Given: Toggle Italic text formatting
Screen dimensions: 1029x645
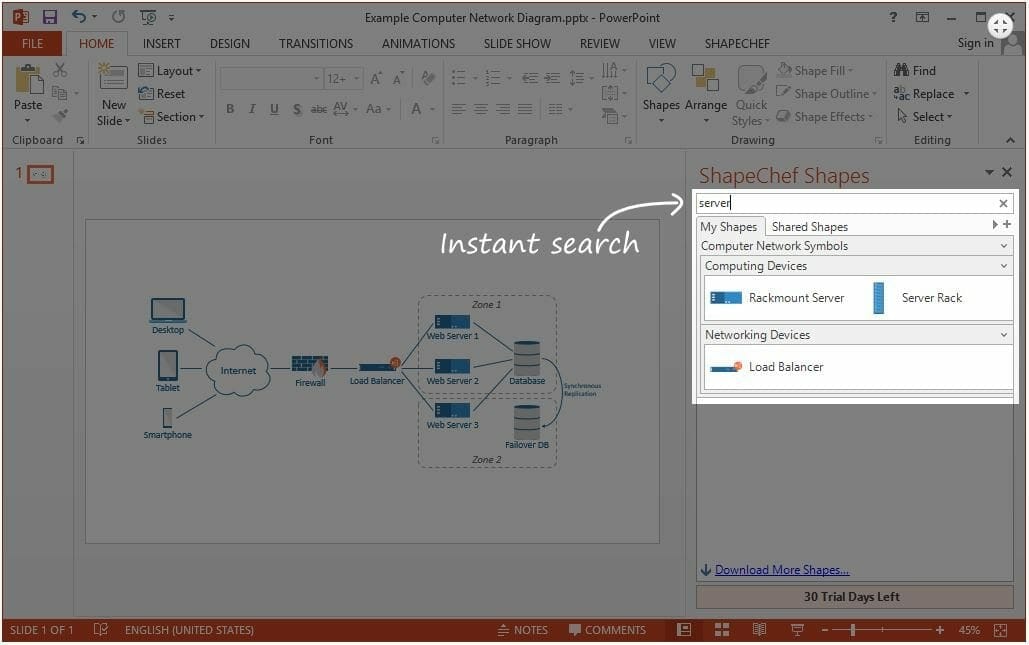Looking at the screenshot, I should [x=252, y=109].
